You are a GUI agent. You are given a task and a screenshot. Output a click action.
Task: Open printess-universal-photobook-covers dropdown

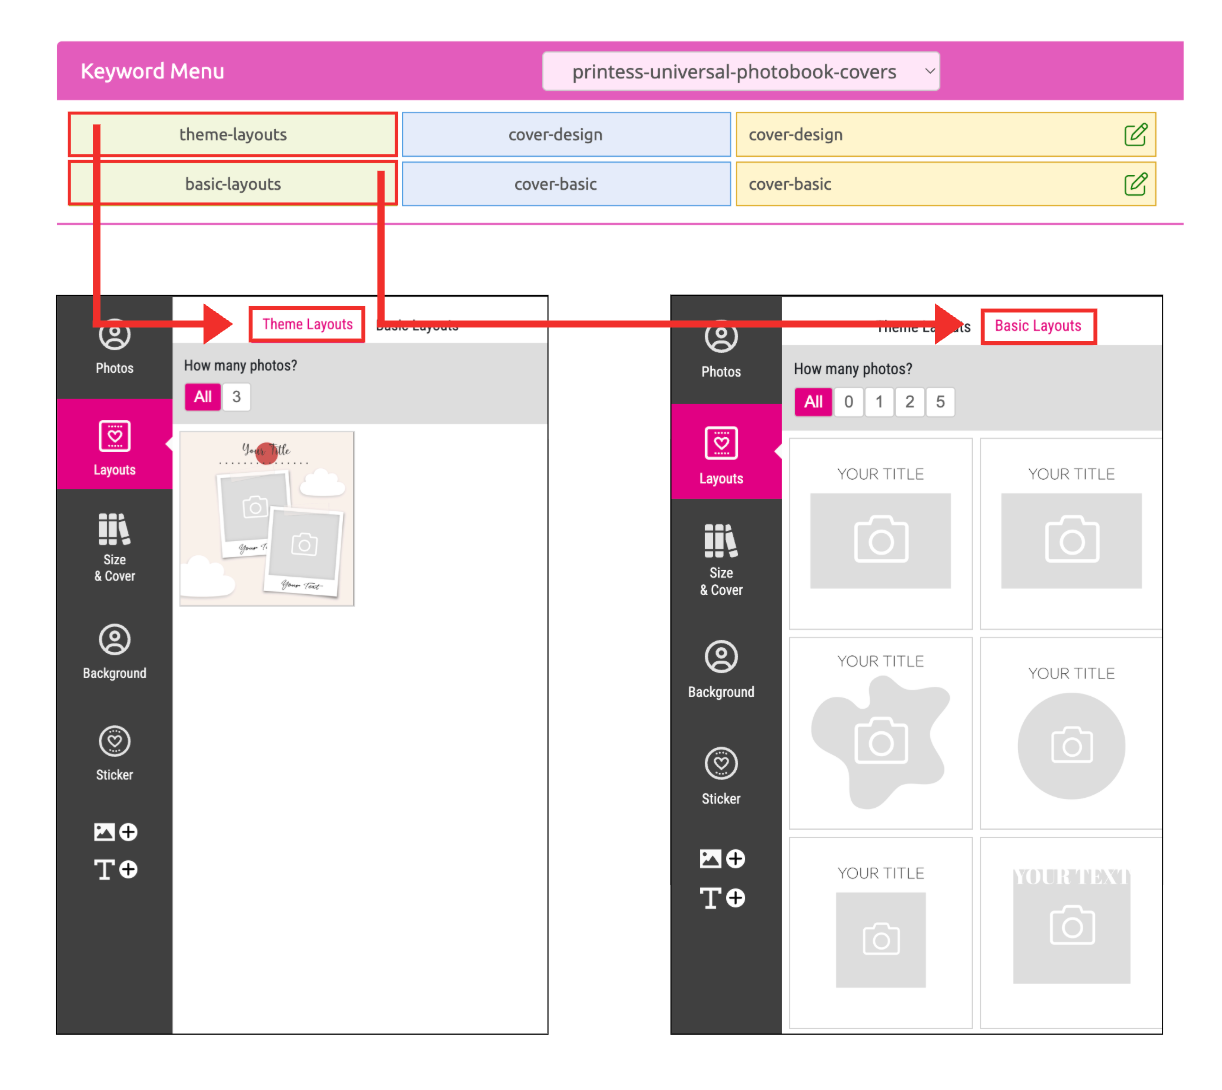pyautogui.click(x=740, y=72)
